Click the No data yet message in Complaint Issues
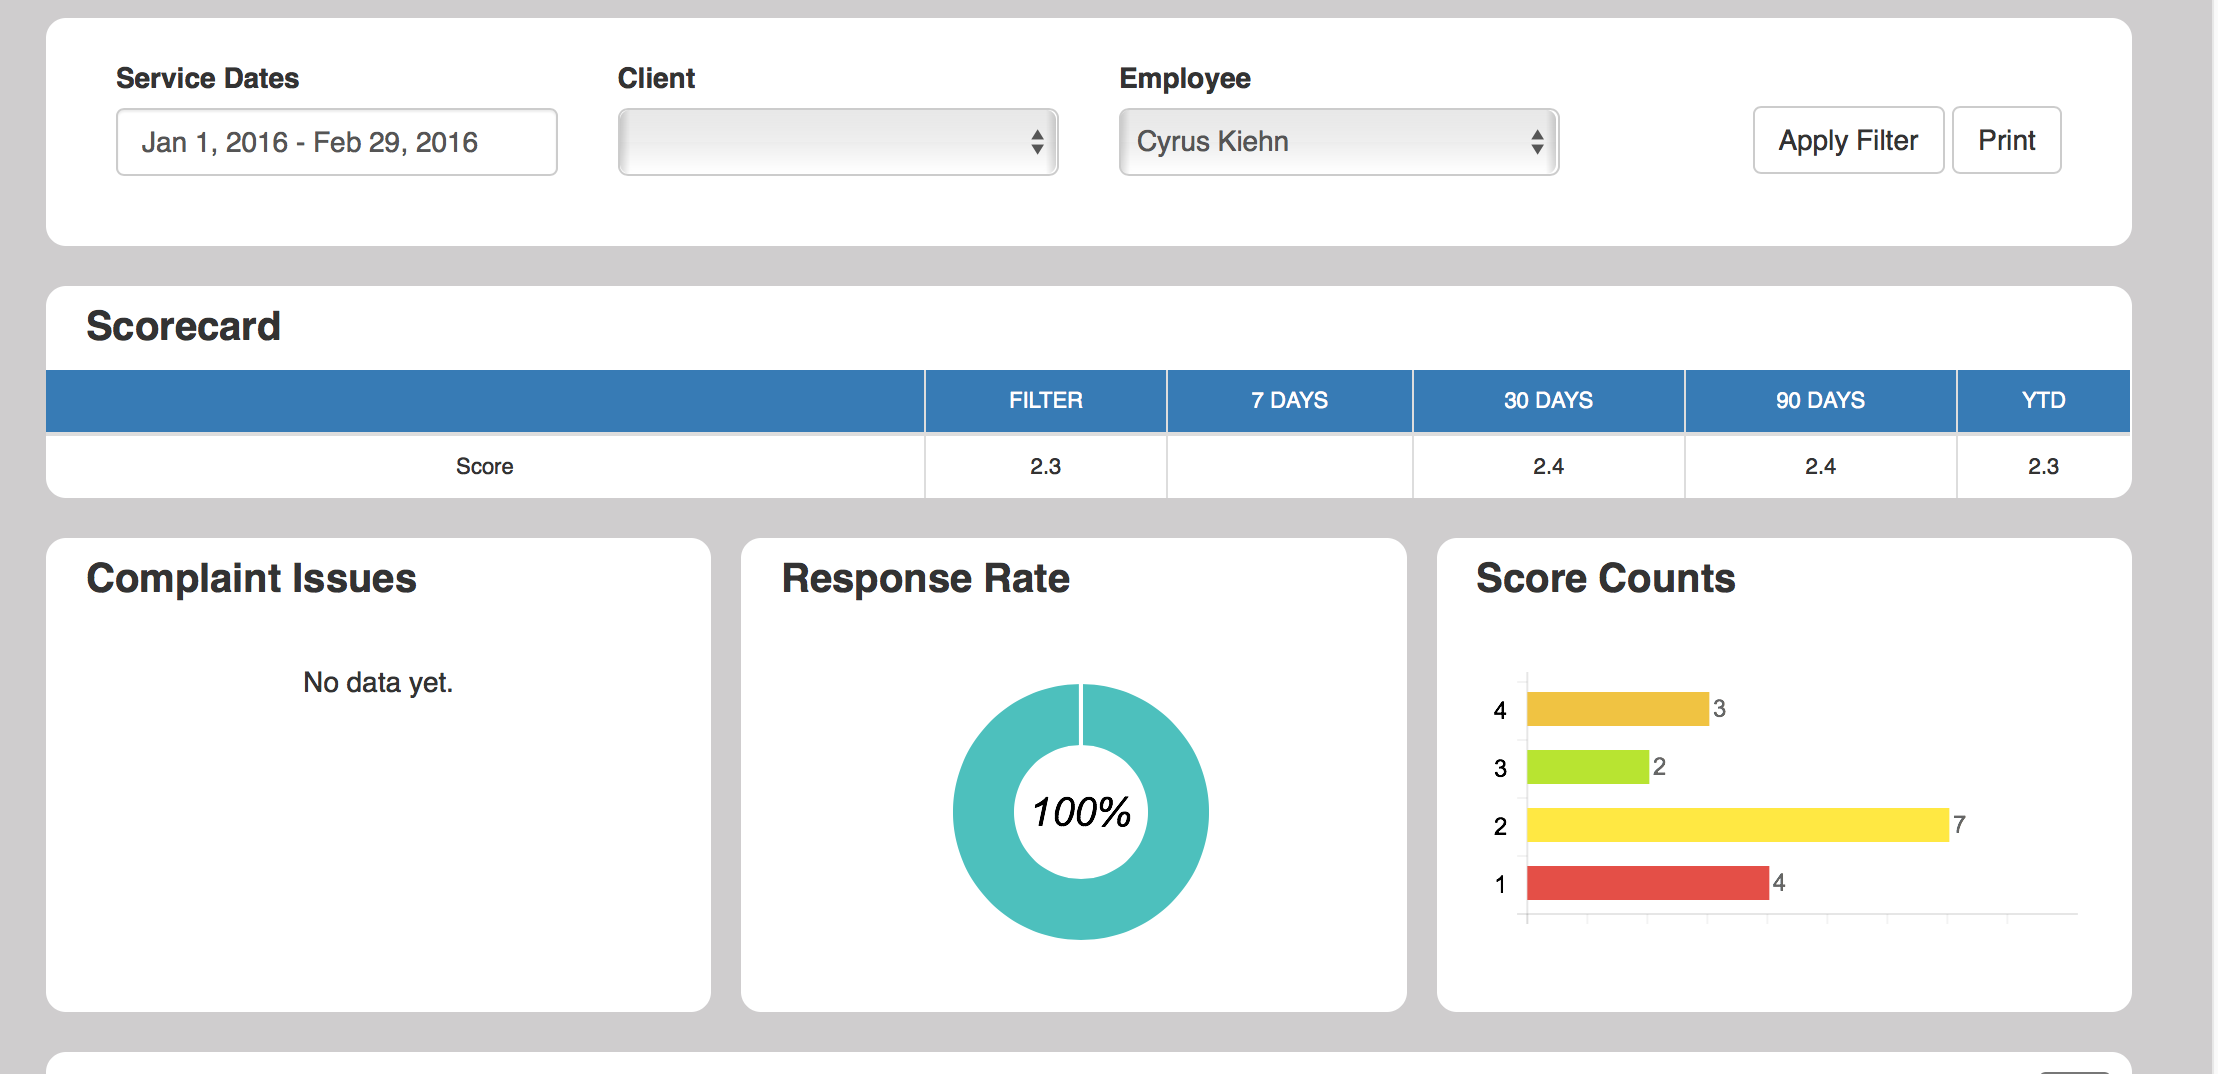Image resolution: width=2218 pixels, height=1074 pixels. click(x=378, y=681)
